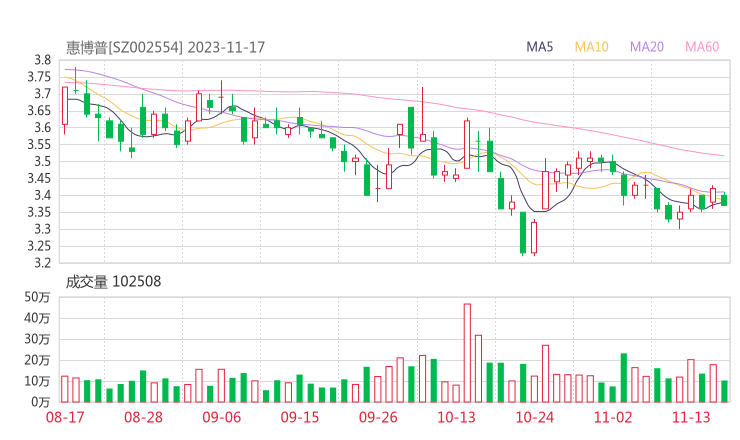Image resolution: width=740 pixels, height=440 pixels.
Task: Click the 11-13 date axis label
Action: (691, 417)
